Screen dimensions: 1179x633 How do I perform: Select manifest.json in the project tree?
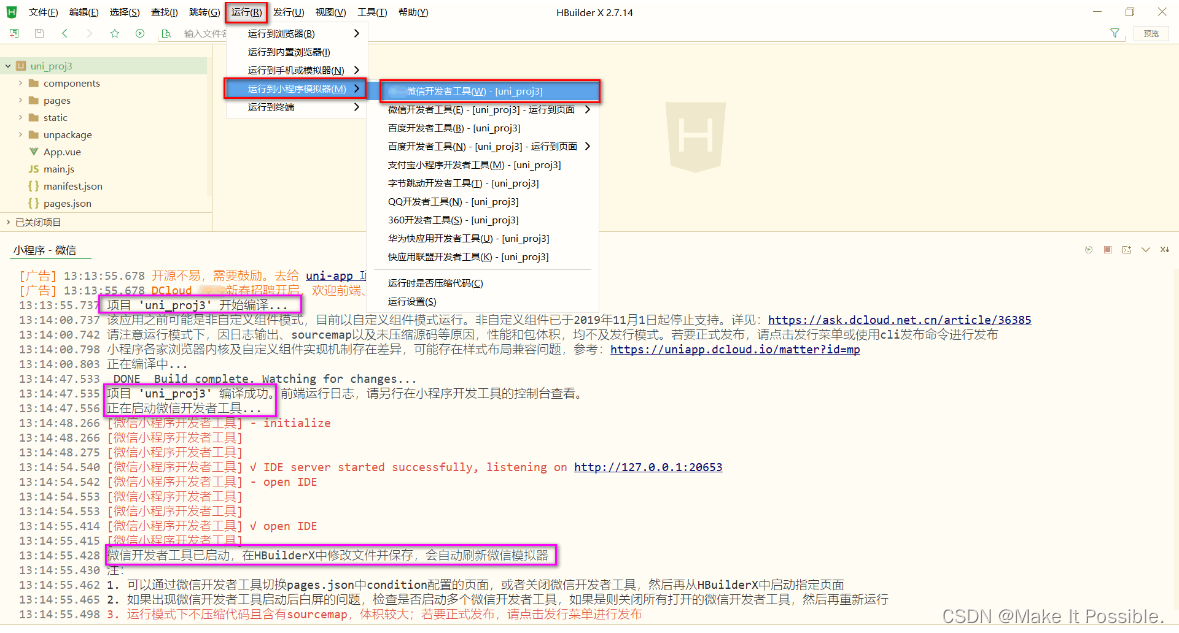(x=70, y=186)
